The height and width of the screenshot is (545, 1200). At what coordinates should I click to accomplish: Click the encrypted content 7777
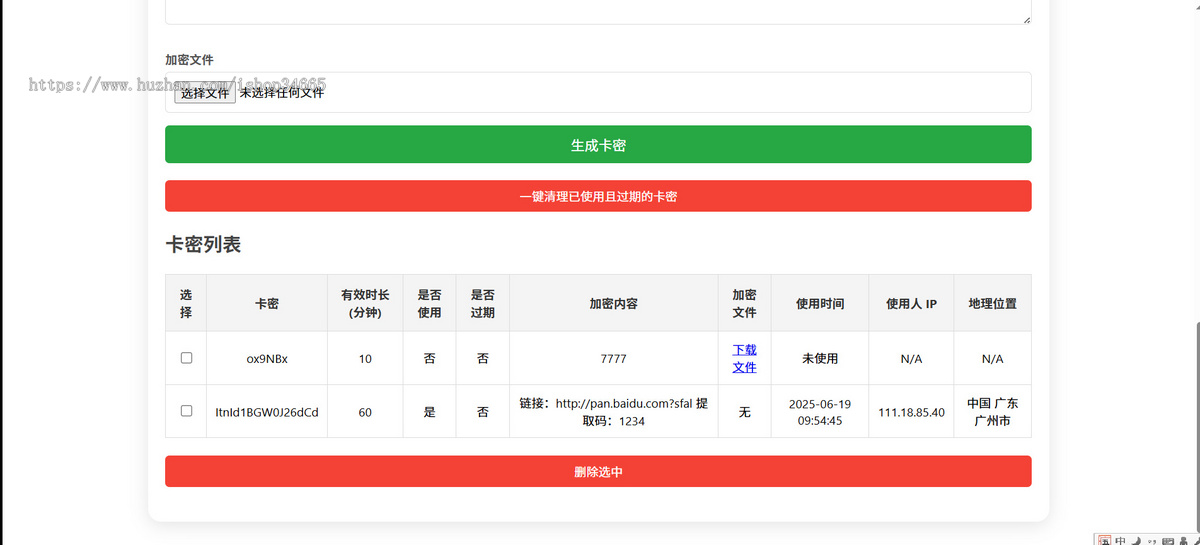[x=614, y=359]
